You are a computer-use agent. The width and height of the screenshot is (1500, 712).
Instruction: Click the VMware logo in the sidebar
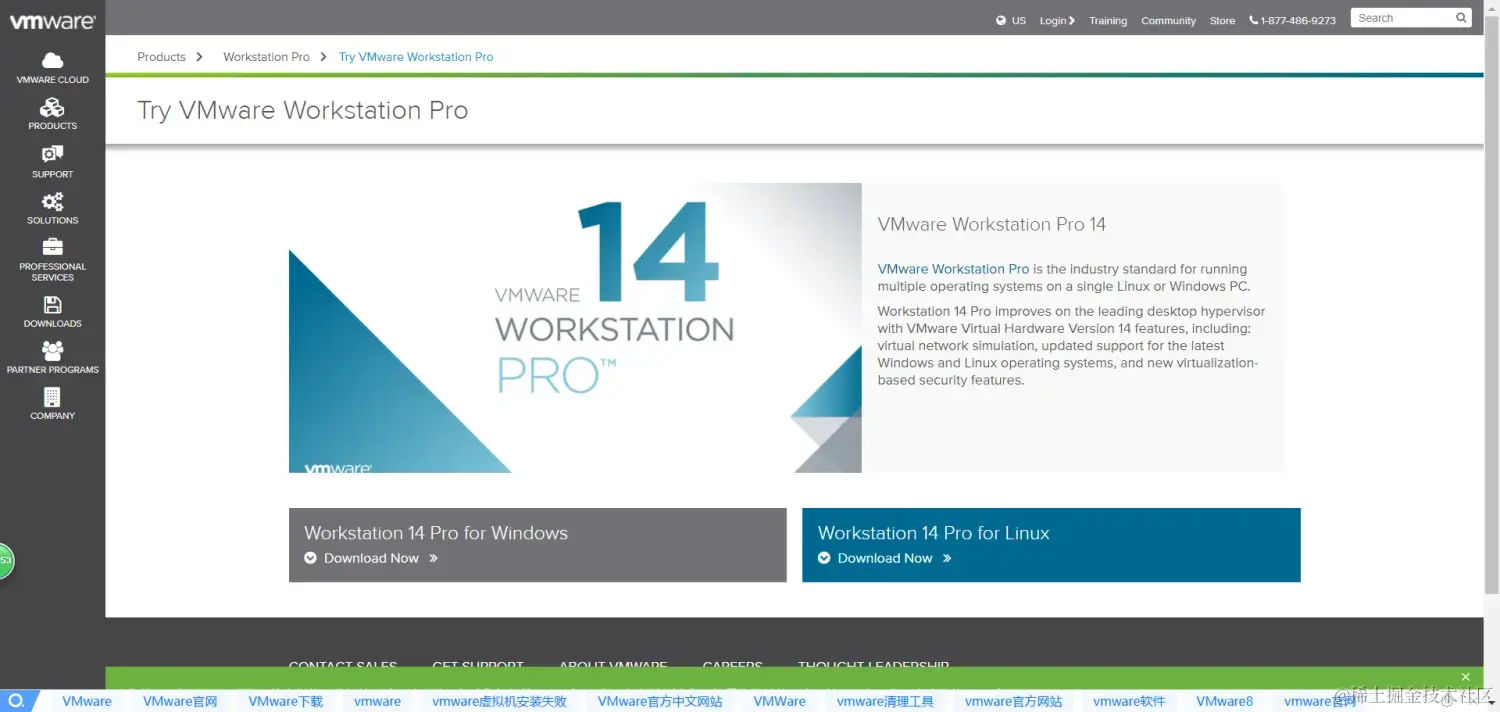(52, 21)
